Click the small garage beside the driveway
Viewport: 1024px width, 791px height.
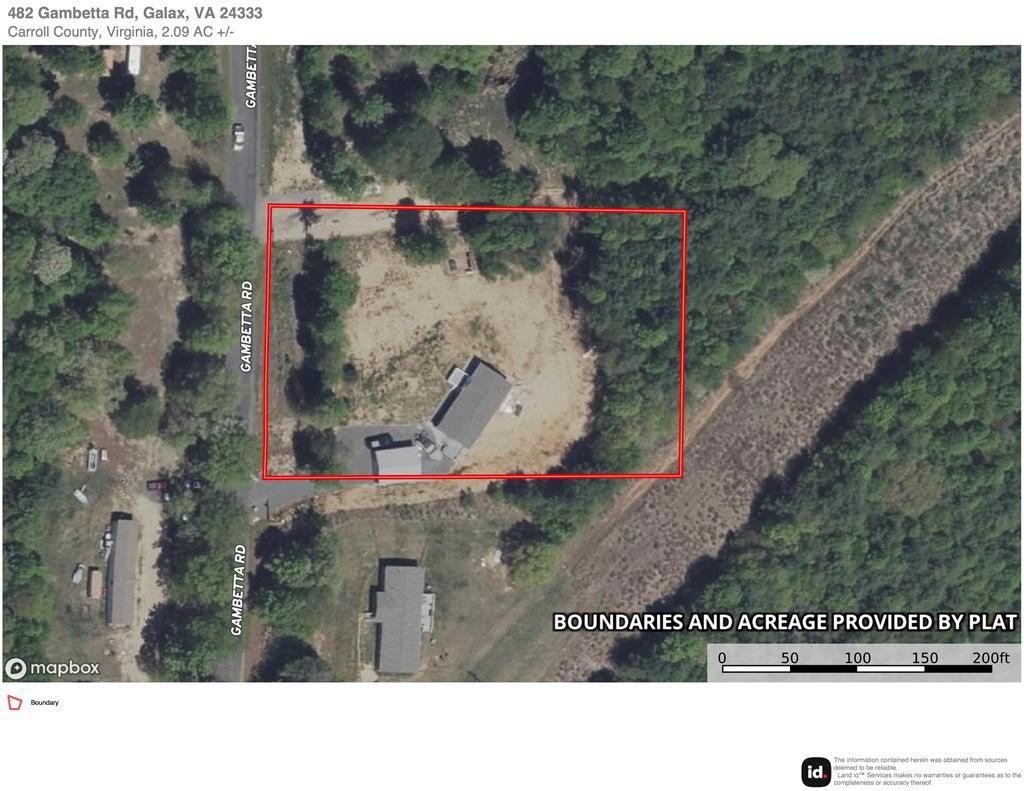tap(397, 460)
